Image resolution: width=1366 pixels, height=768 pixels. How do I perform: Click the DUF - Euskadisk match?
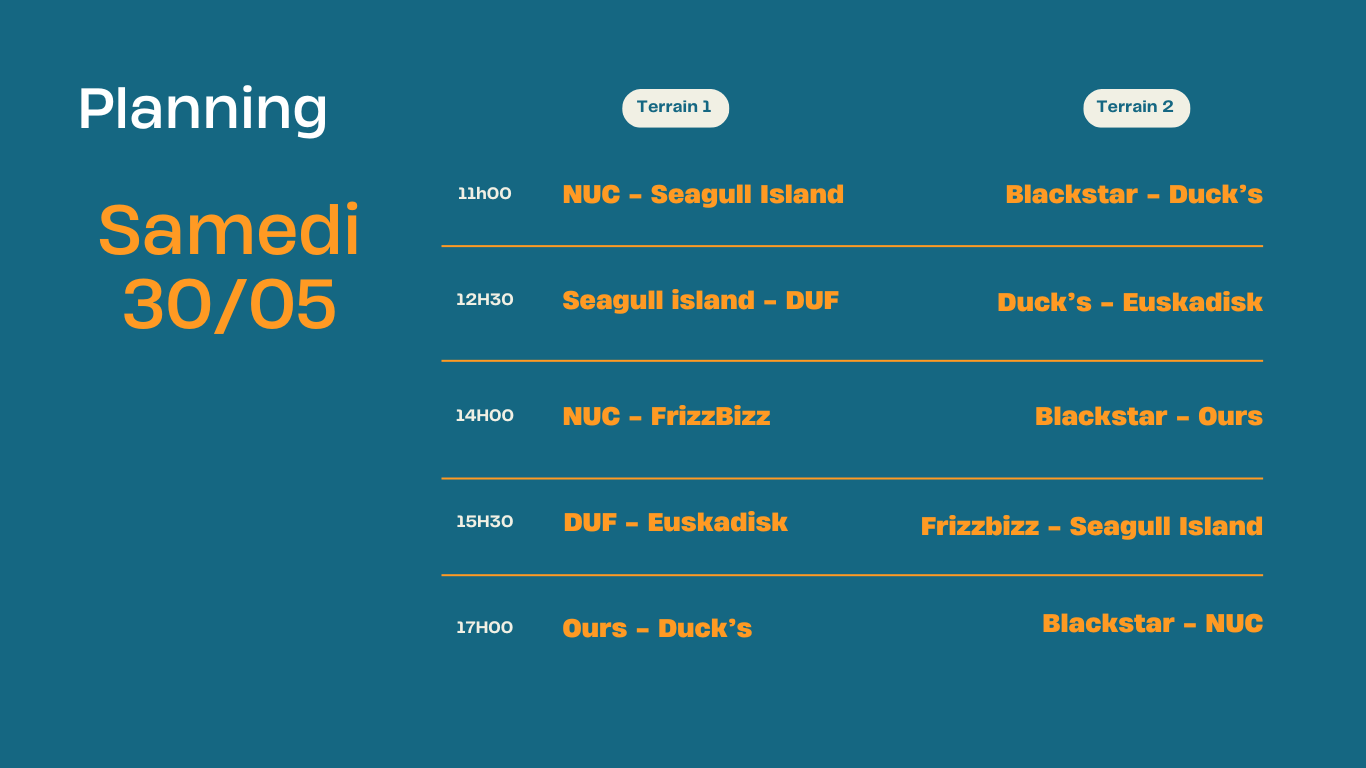[x=675, y=522]
